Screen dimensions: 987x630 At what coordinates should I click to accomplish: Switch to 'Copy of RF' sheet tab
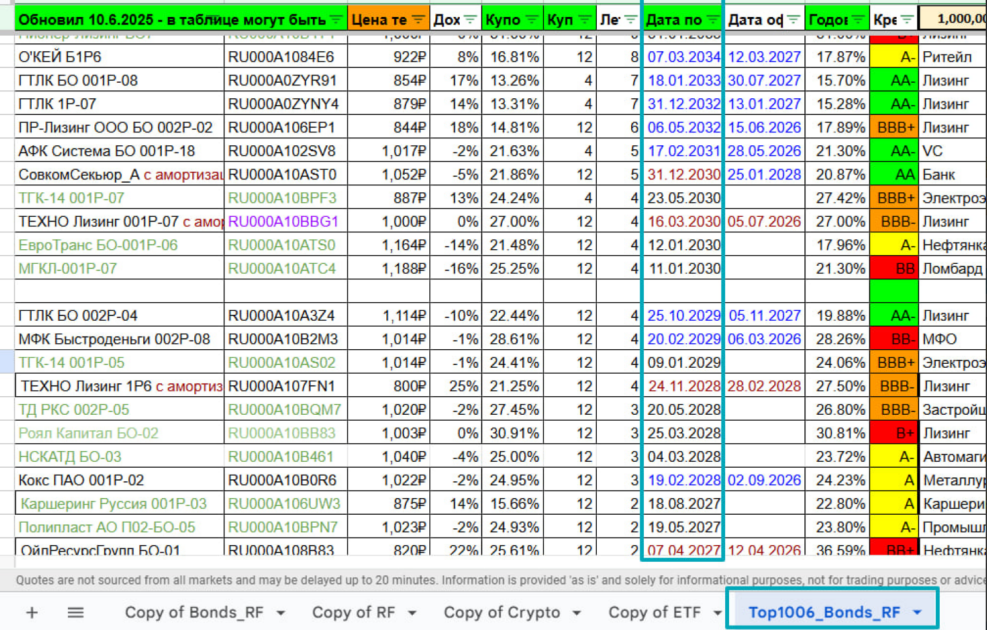354,612
